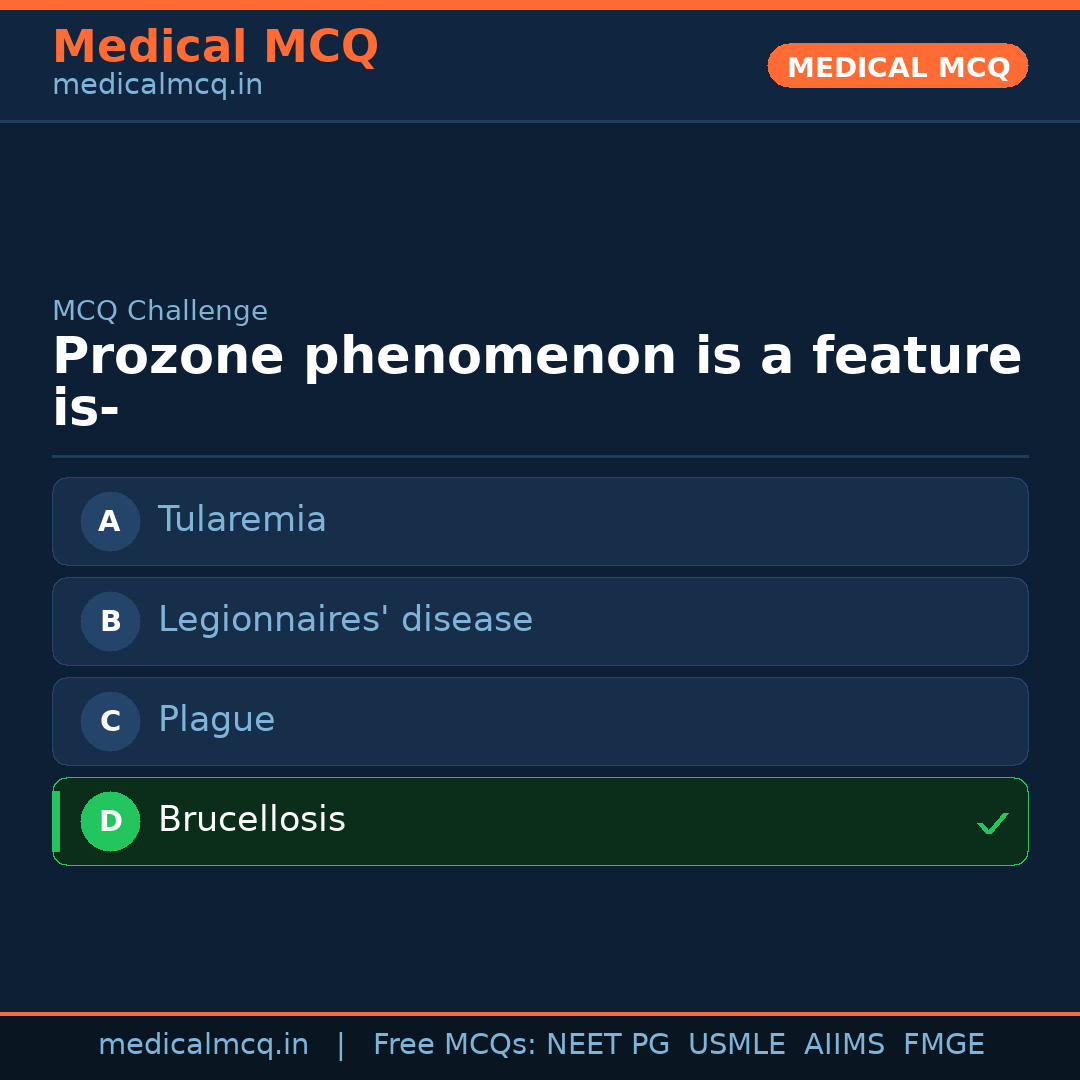This screenshot has height=1080, width=1080.
Task: Click the Medical MCQ header logo
Action: [215, 46]
